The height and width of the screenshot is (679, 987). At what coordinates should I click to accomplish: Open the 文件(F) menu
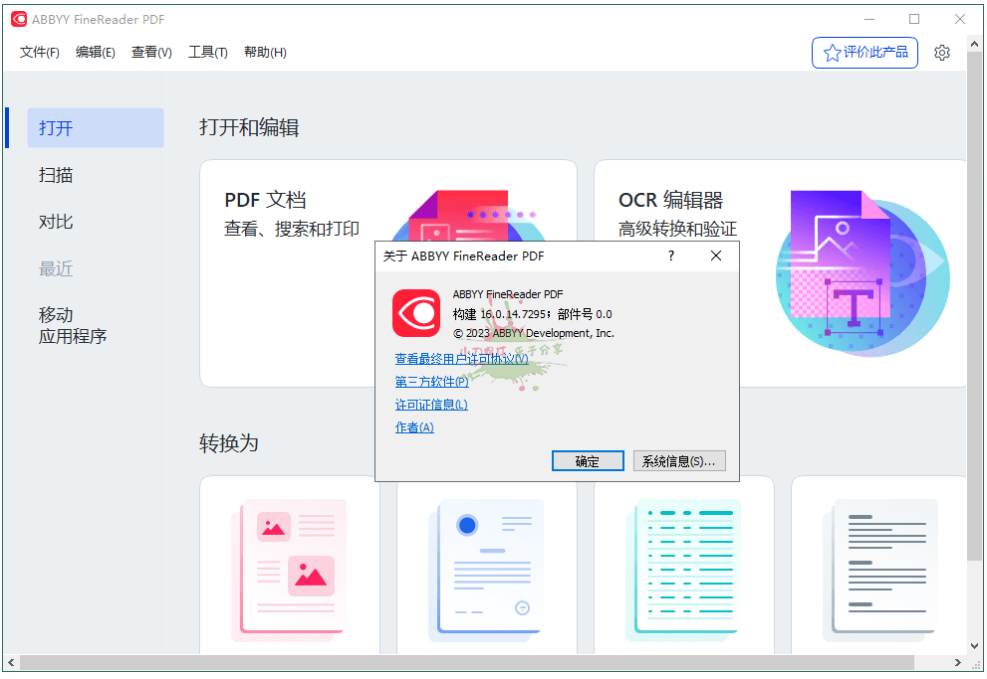[38, 51]
